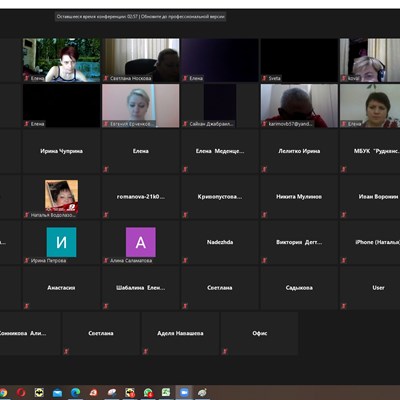Select the Садыкова participant tile
400x400 pixels.
click(299, 288)
